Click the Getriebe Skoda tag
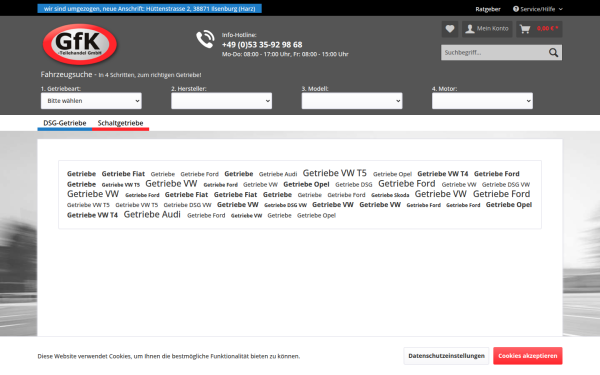Screen dimensions: 600x375 (x=390, y=195)
